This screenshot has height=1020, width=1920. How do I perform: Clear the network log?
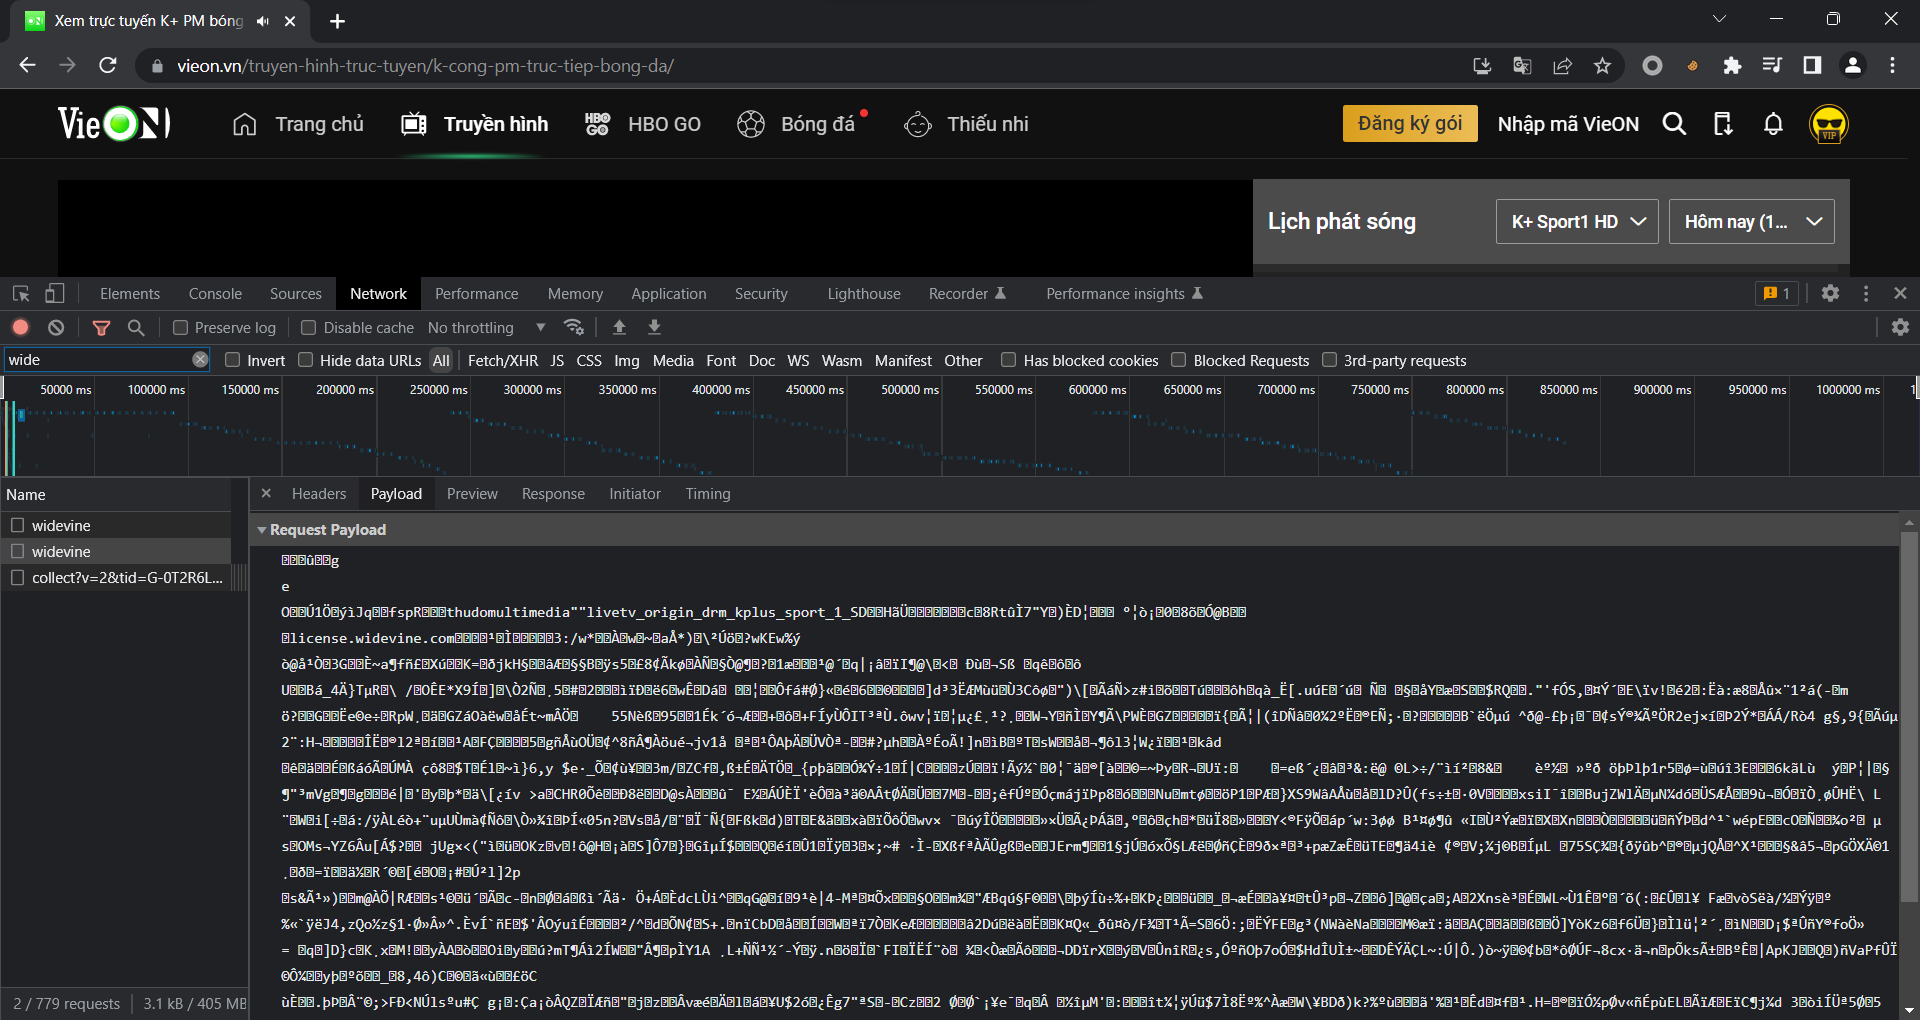pyautogui.click(x=56, y=327)
